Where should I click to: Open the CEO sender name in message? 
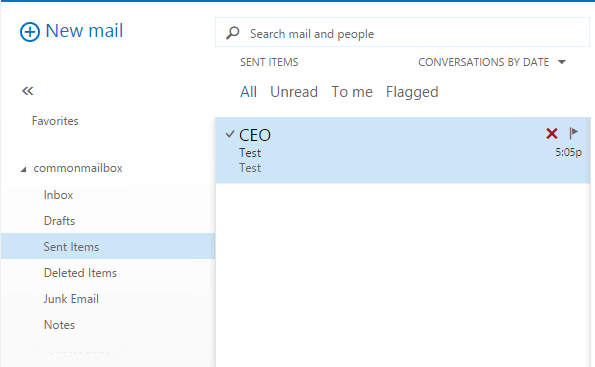[x=255, y=135]
